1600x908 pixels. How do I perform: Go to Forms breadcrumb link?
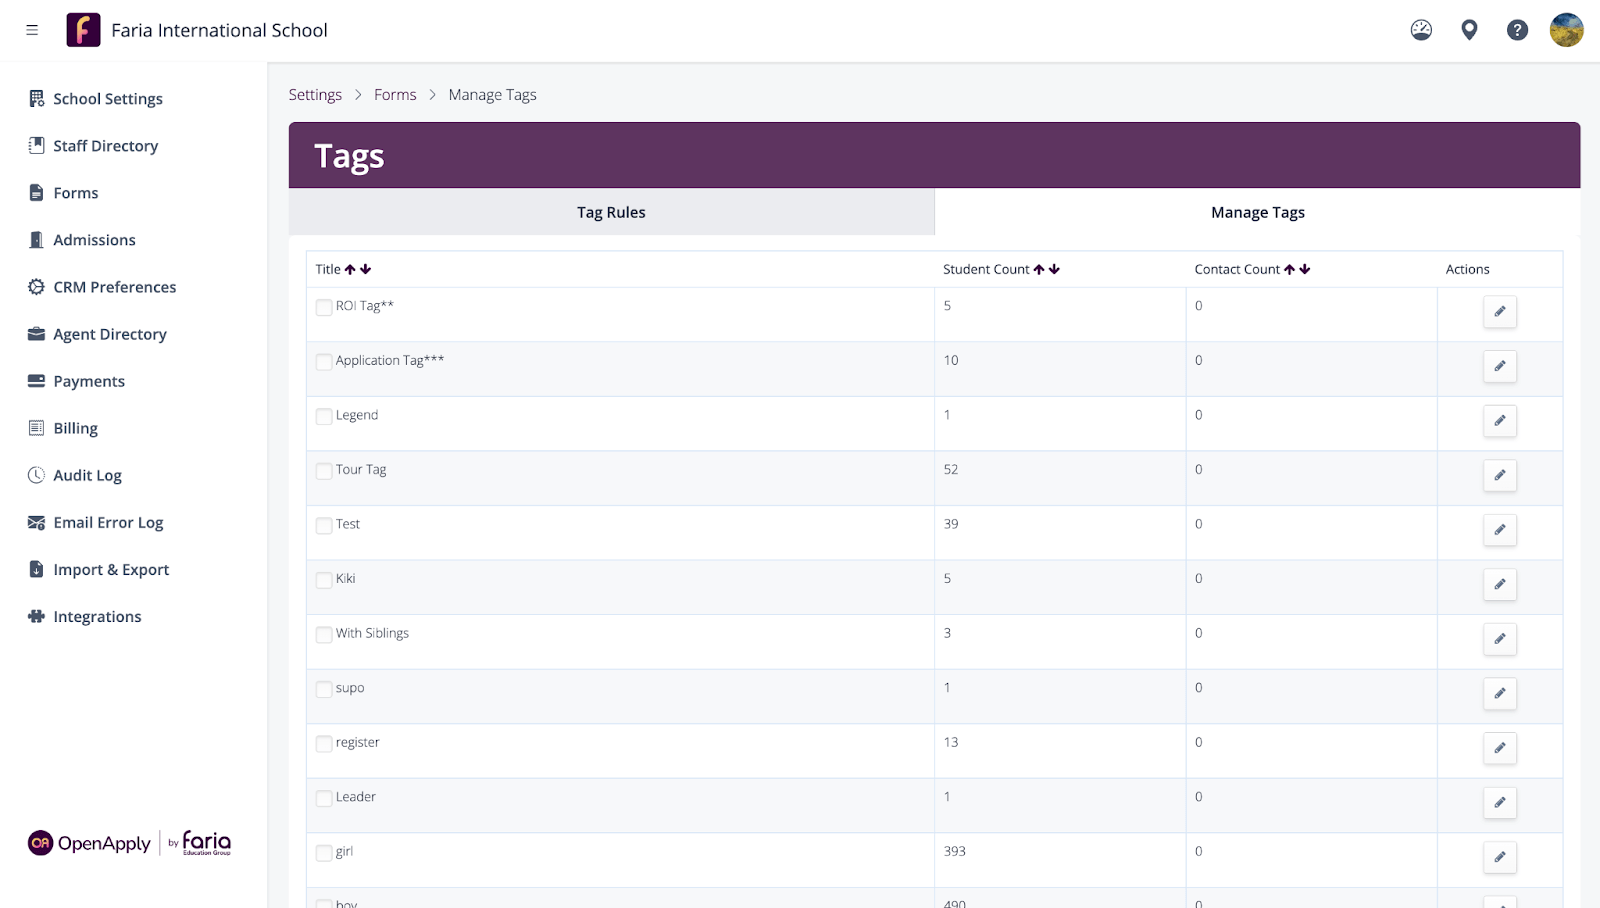tap(395, 95)
